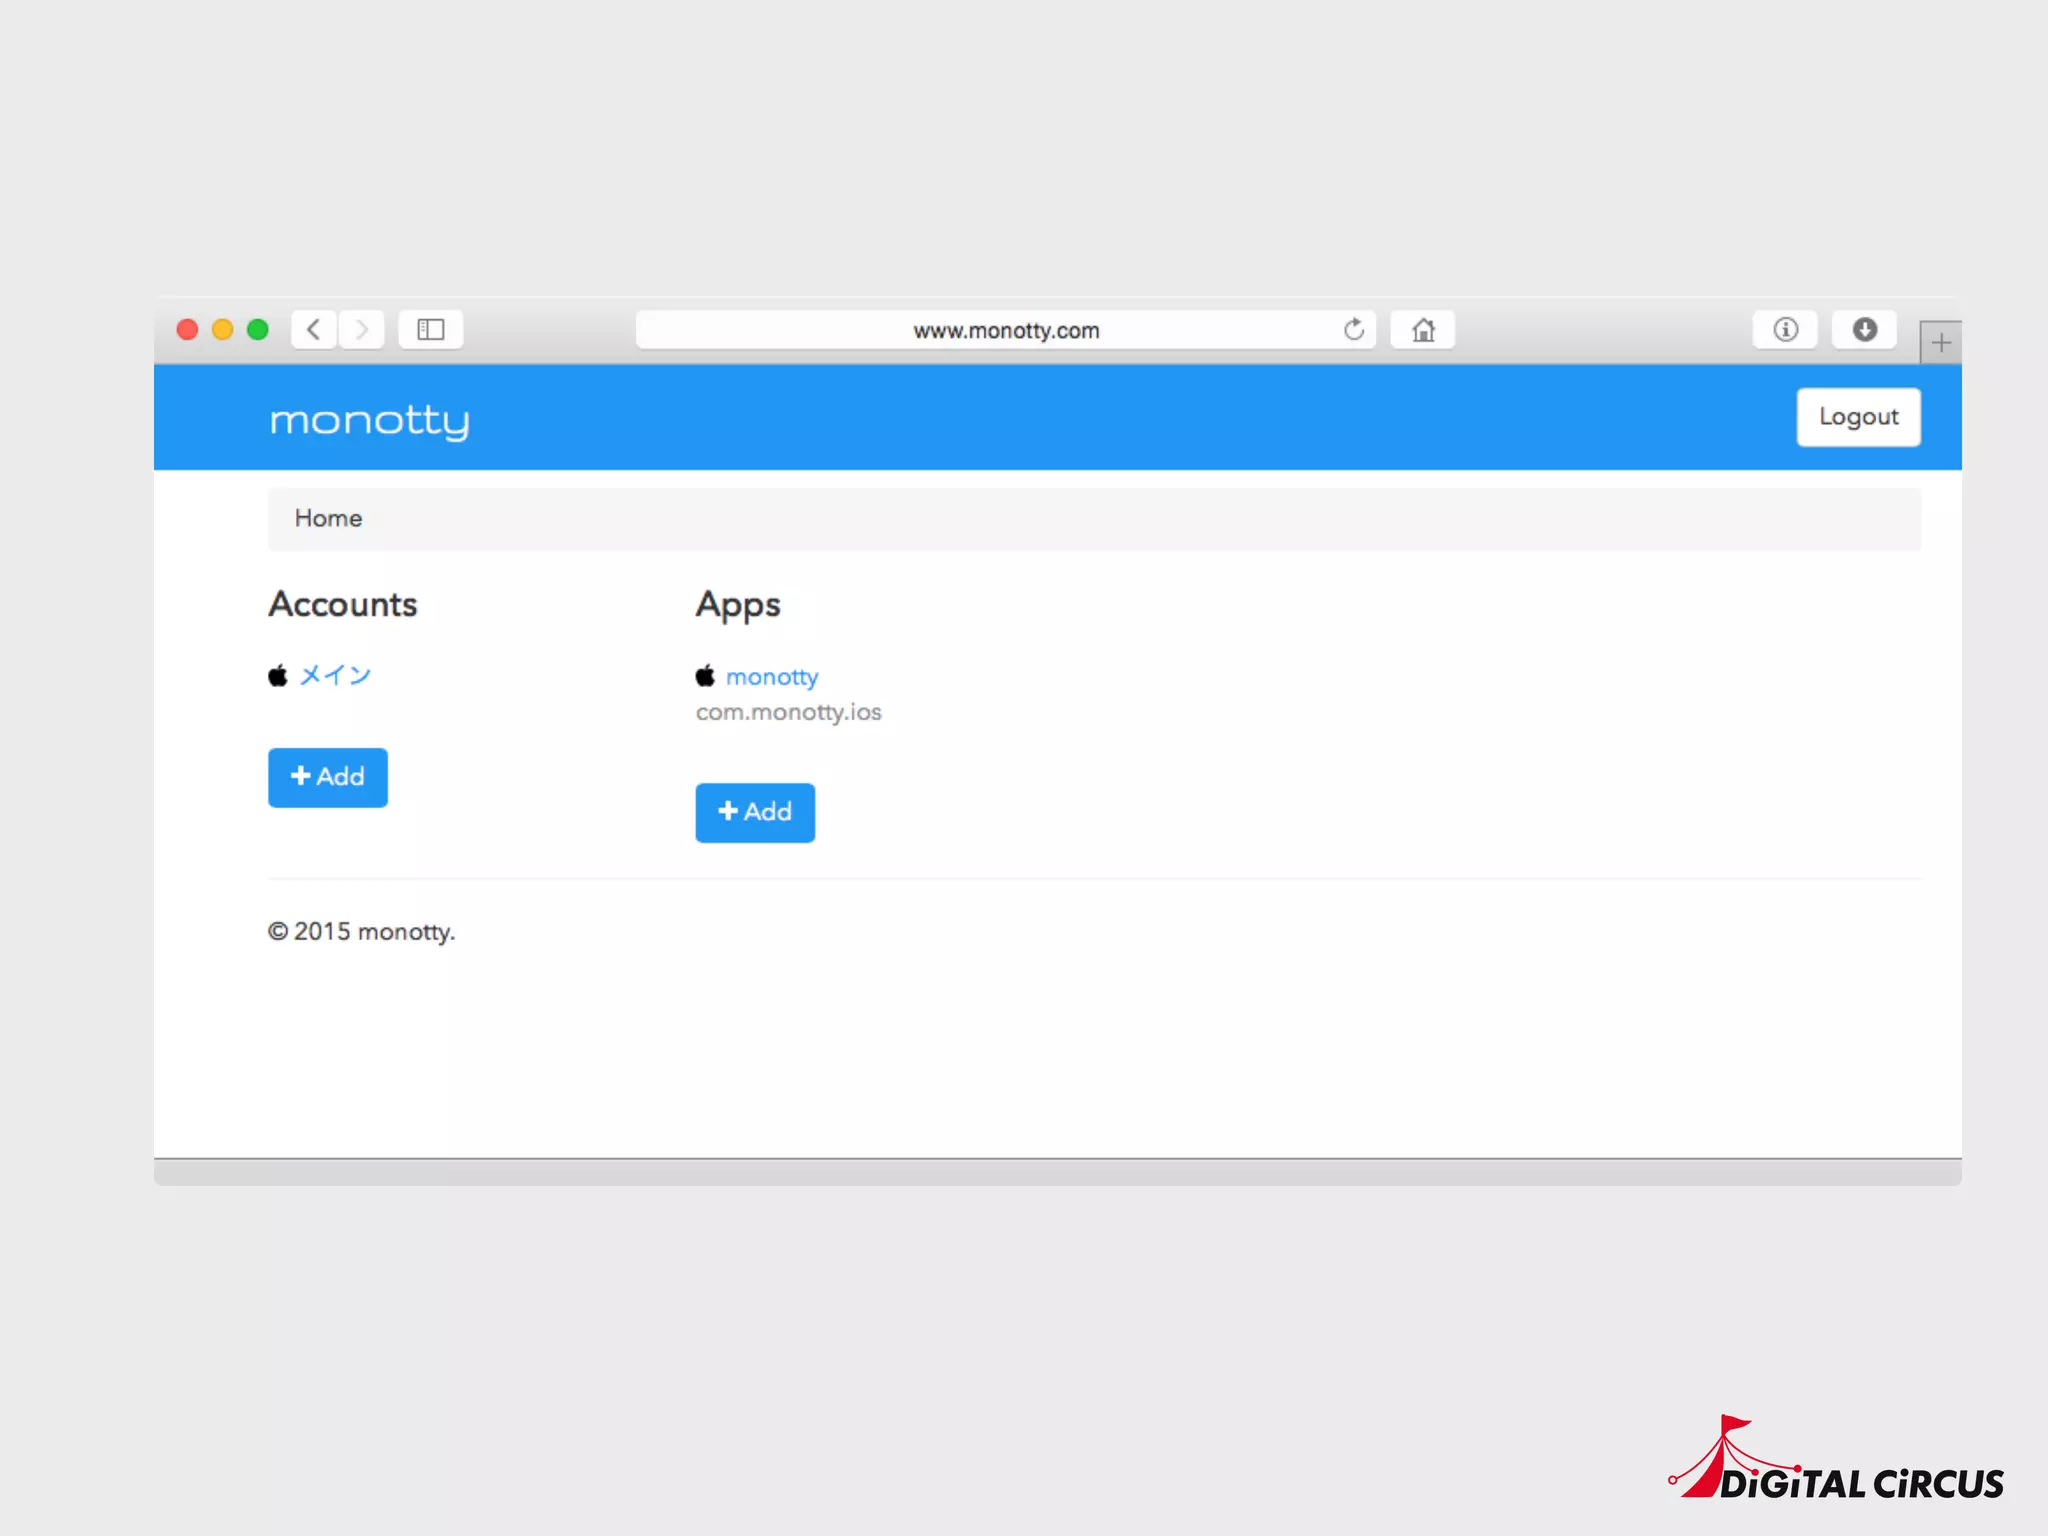Screen dimensions: 2048x1536
Task: Click the yellow minimize window button
Action: (x=222, y=329)
